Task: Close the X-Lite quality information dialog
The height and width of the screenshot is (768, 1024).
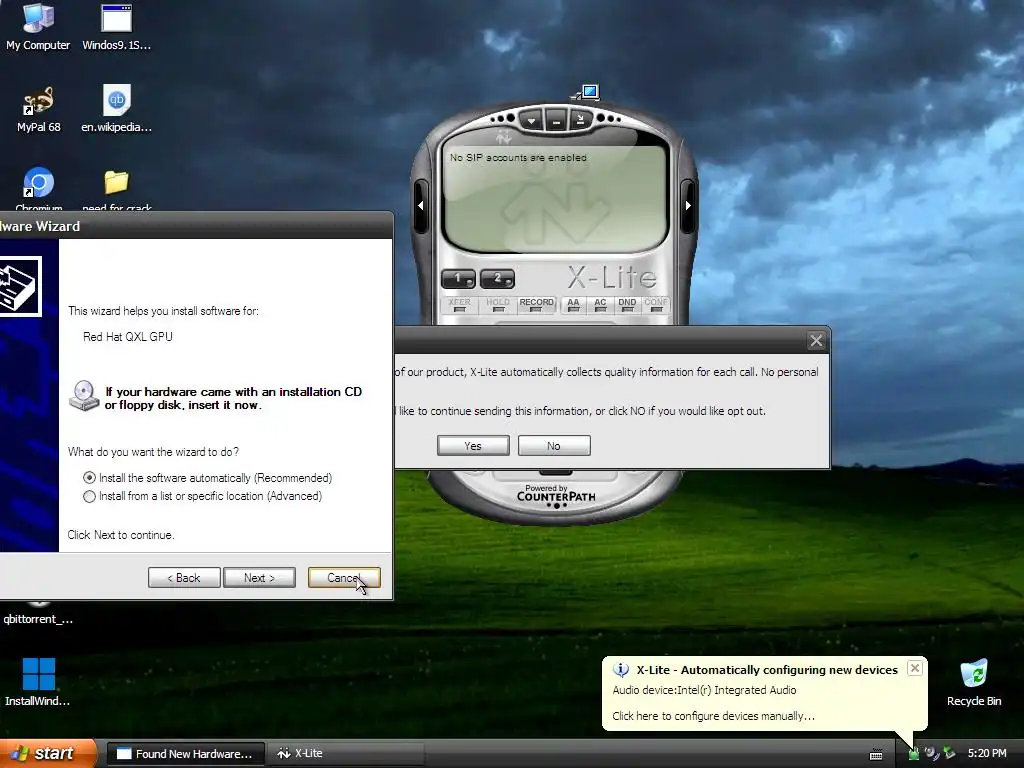Action: (x=816, y=340)
